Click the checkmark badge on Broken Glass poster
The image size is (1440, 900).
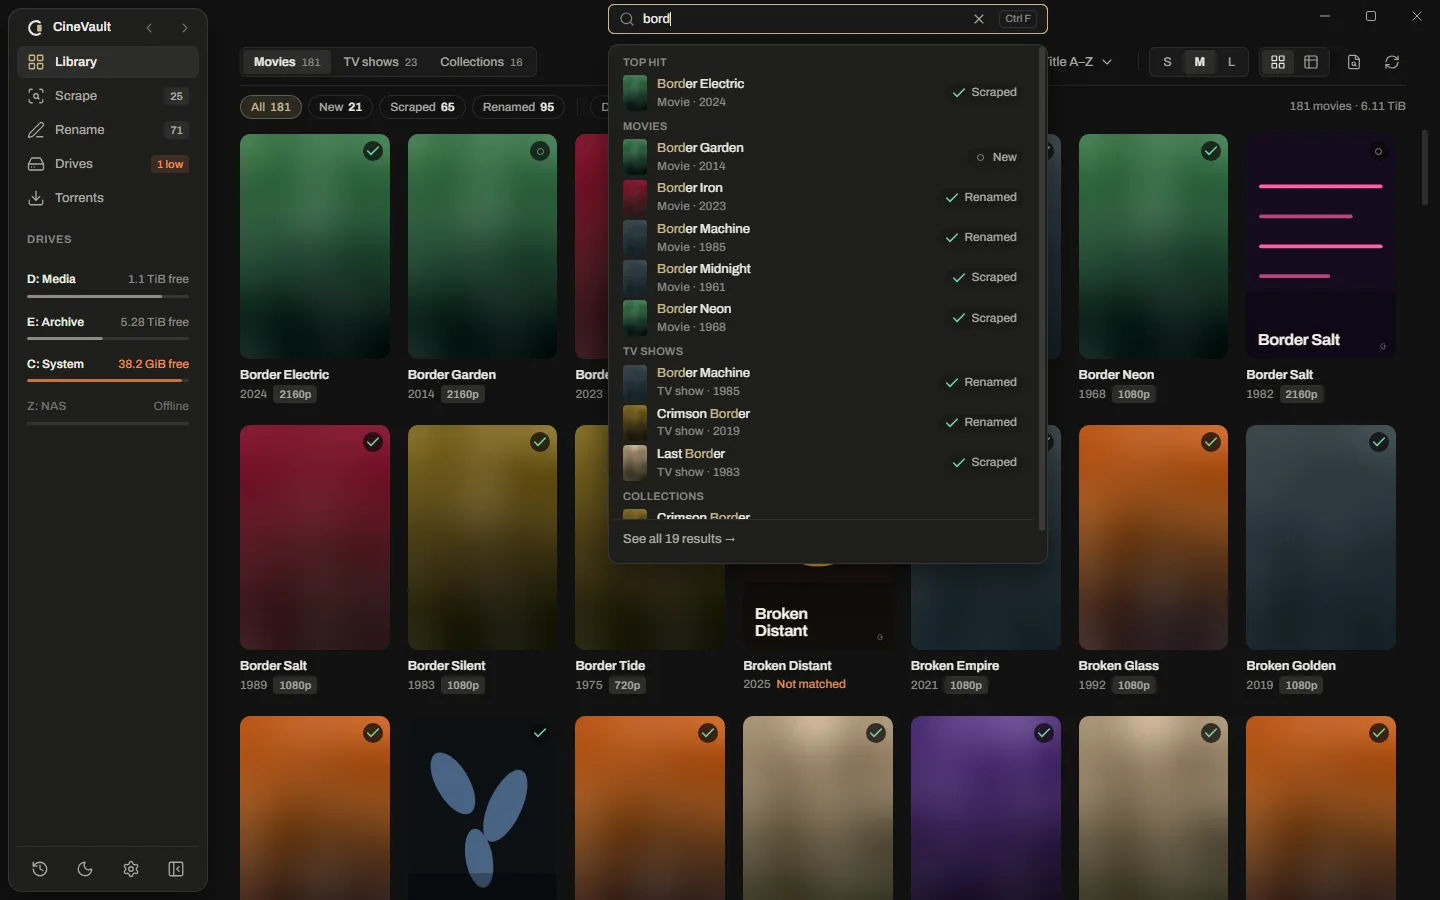pos(1211,442)
